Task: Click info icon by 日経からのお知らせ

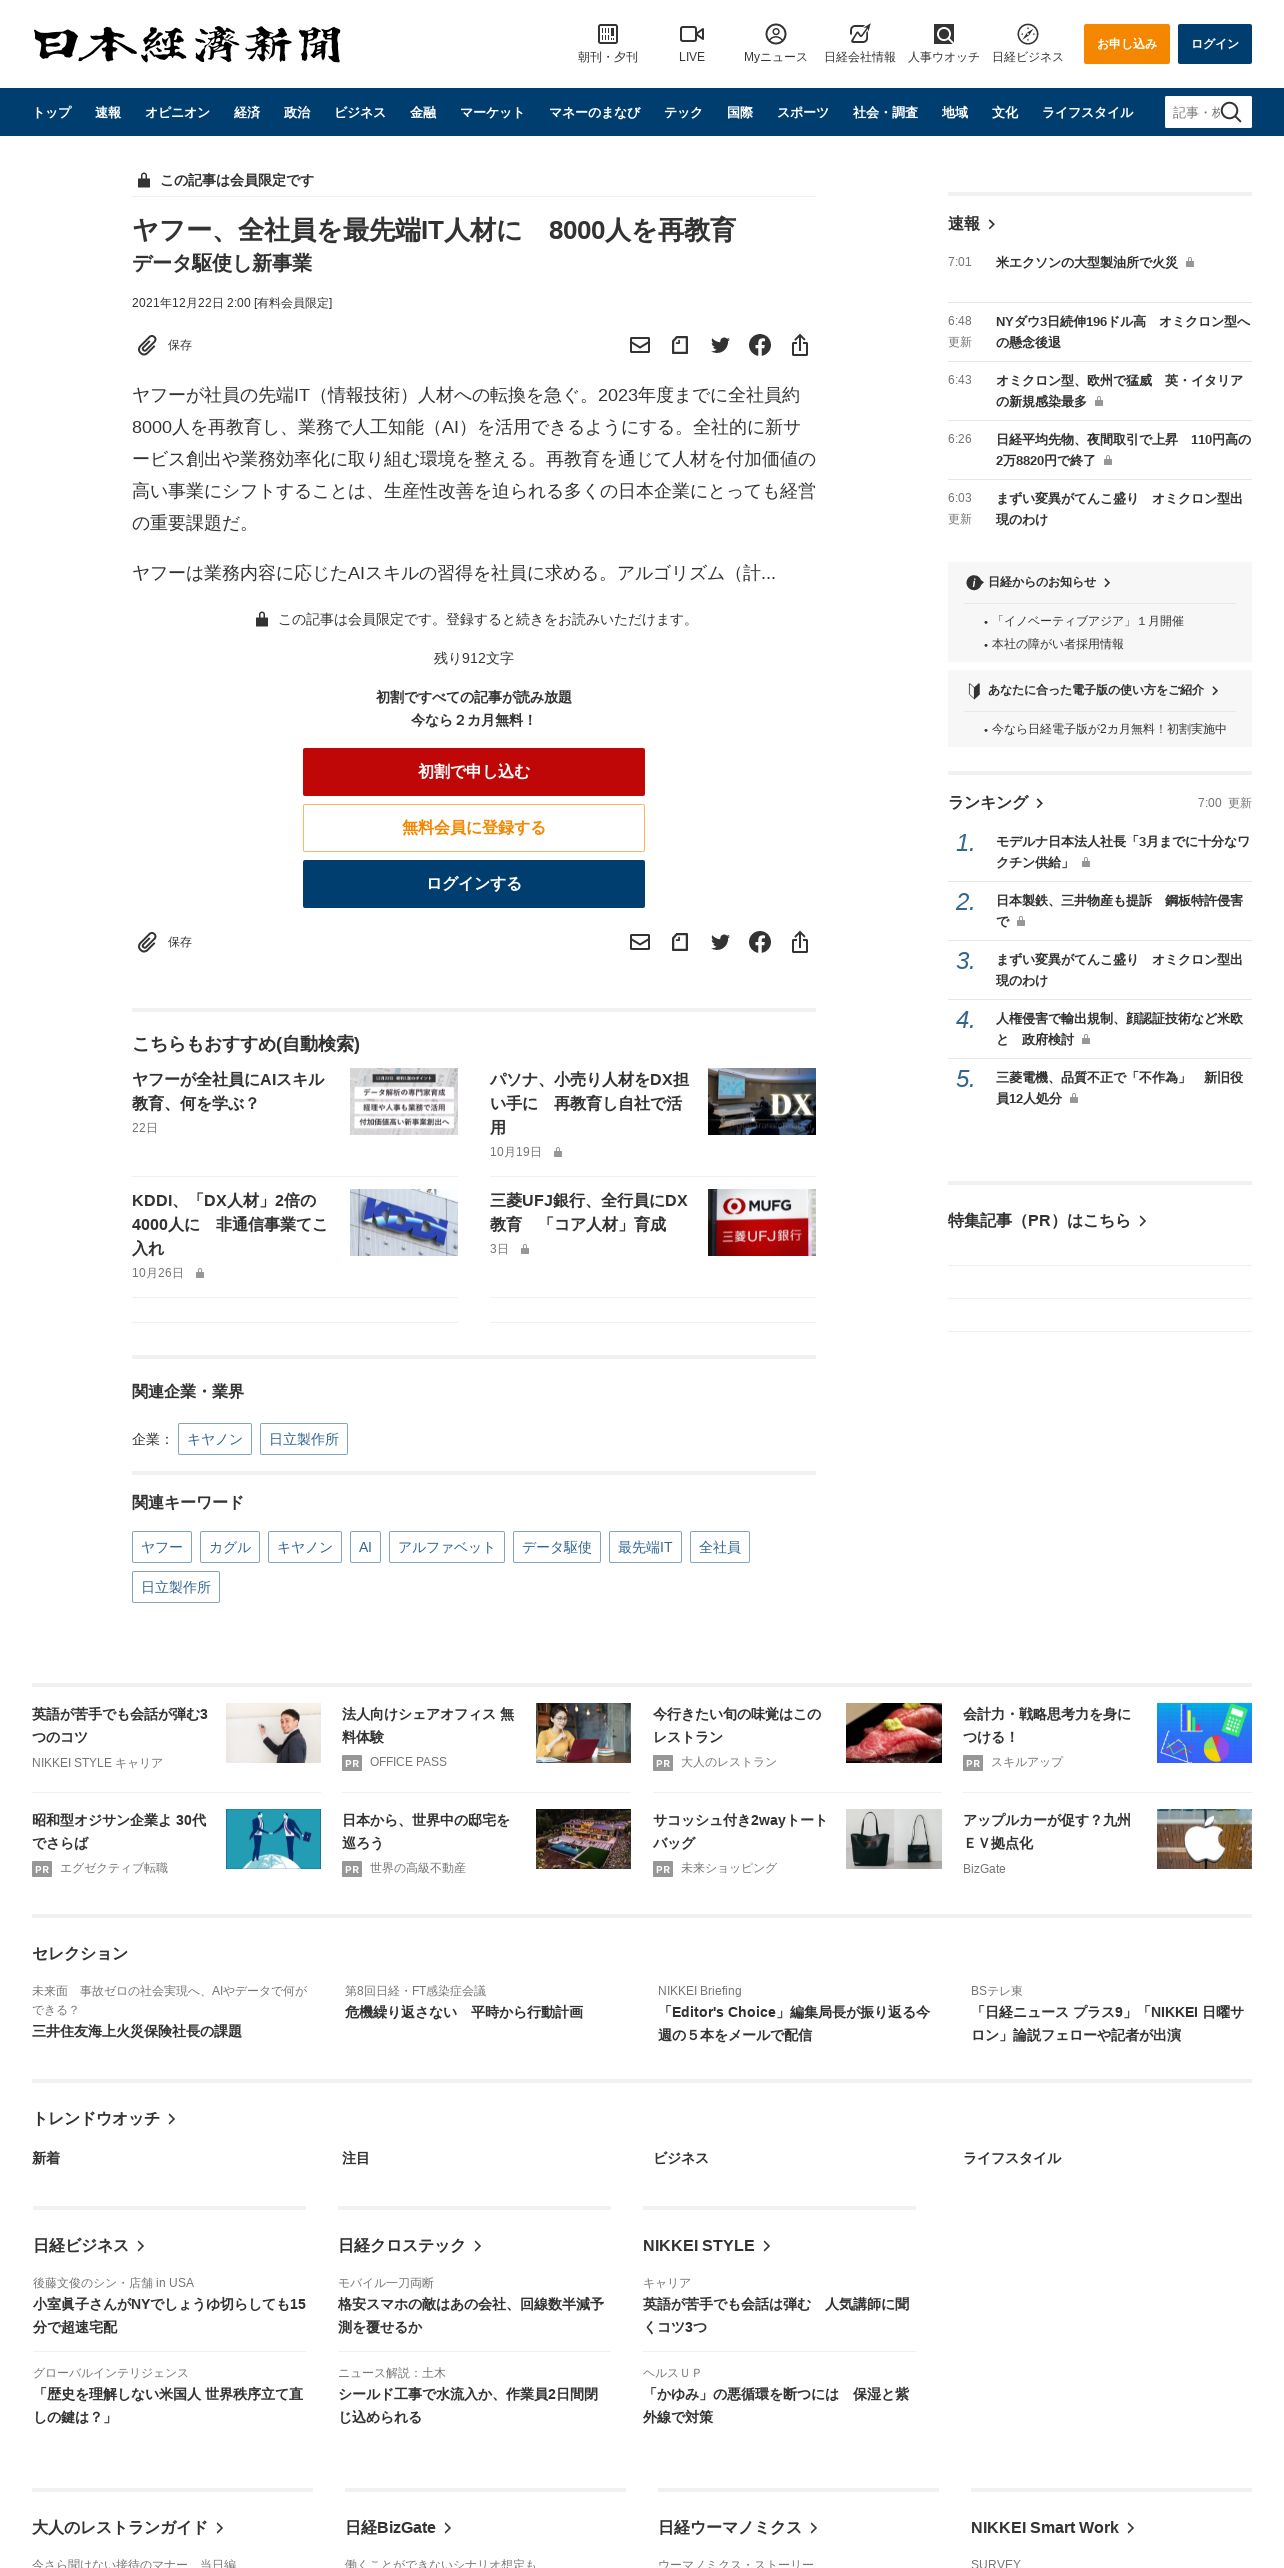Action: [973, 582]
